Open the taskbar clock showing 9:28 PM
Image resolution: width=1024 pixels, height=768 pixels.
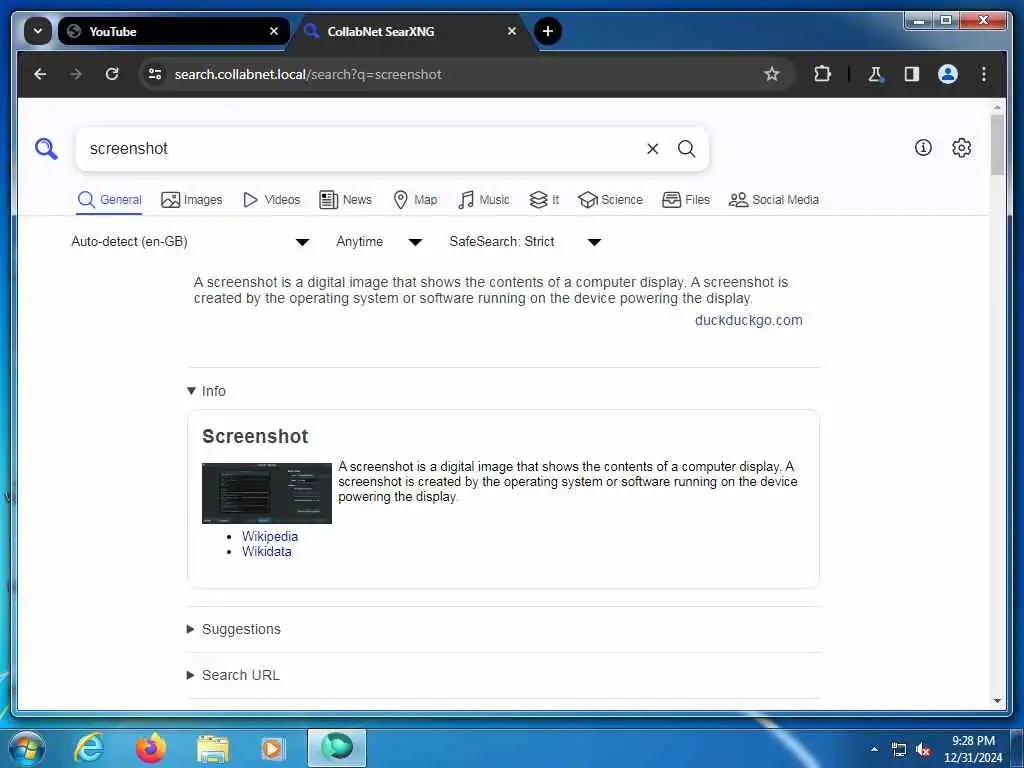pos(973,749)
